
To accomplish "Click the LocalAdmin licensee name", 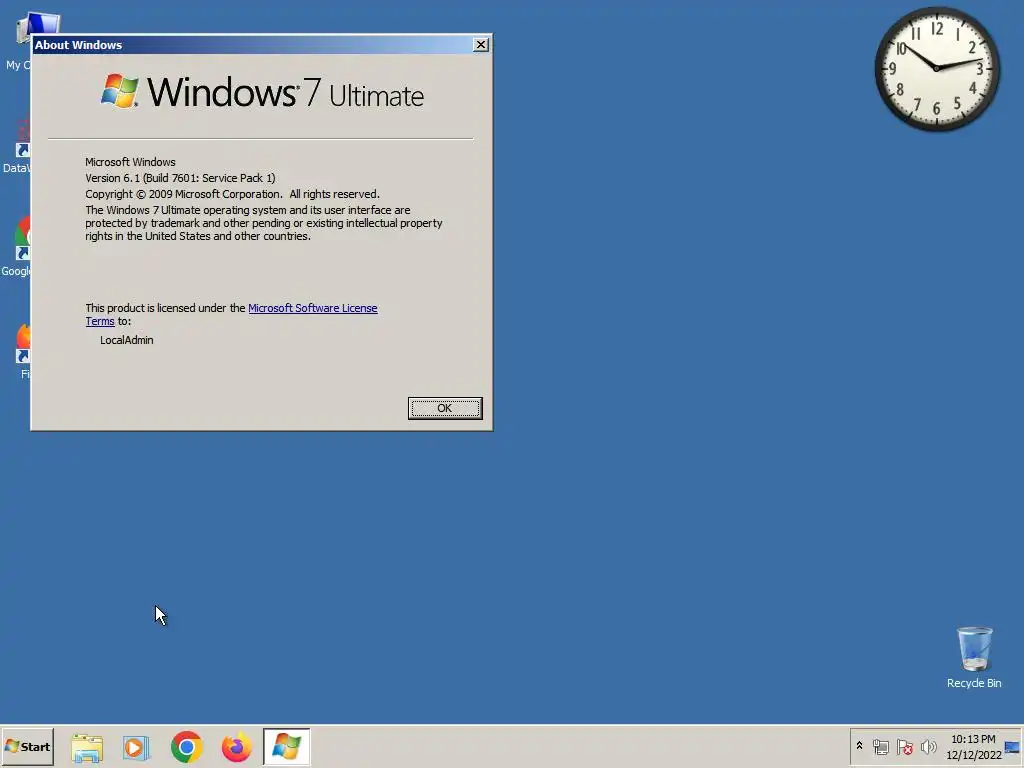I will [127, 340].
